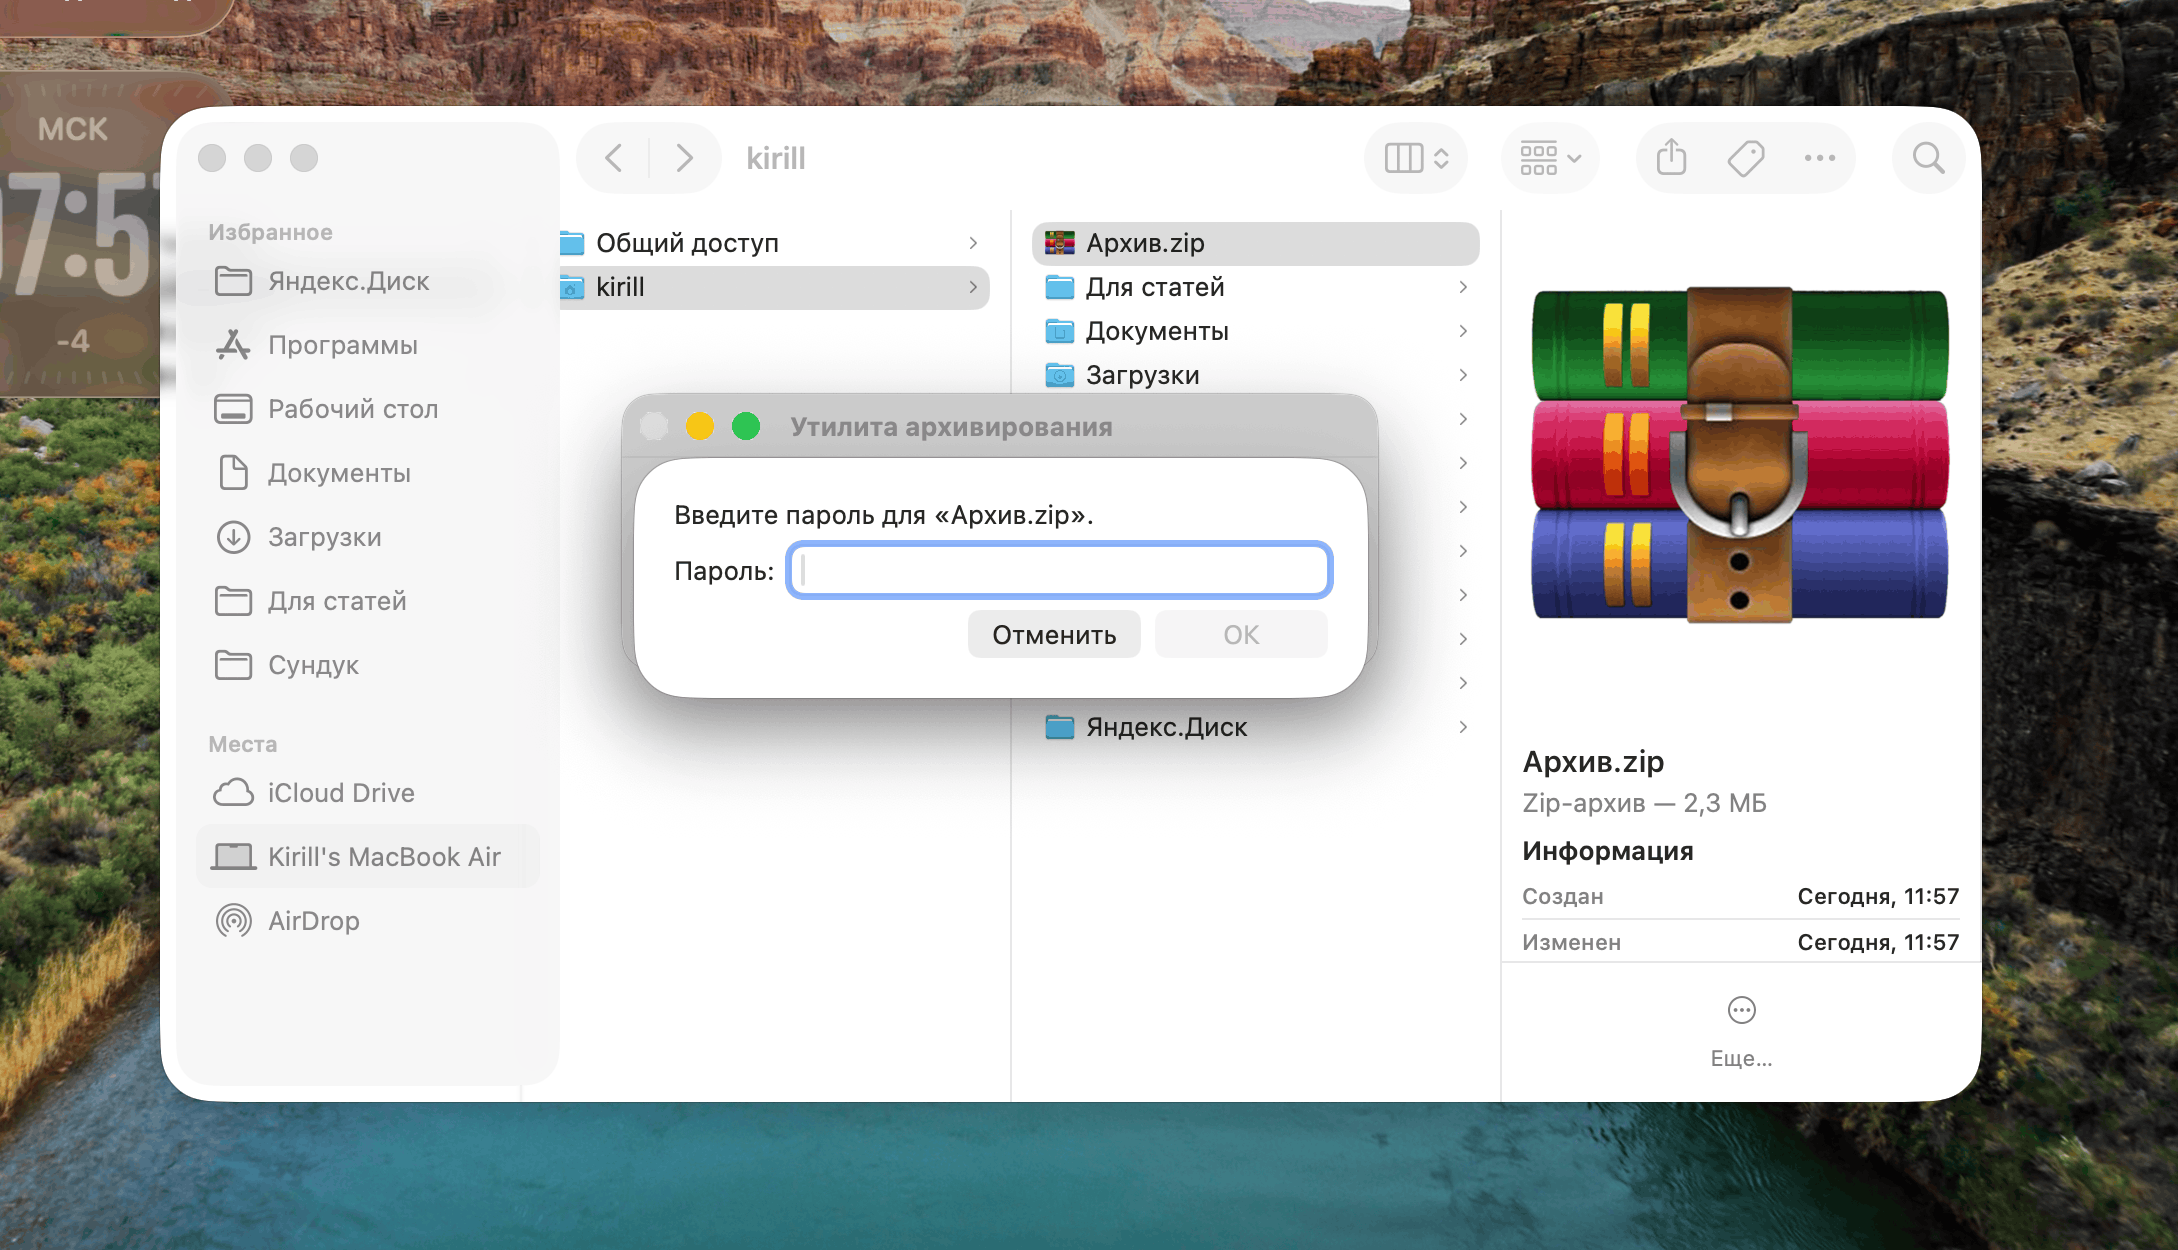
Task: Select the kirill folder in the column view
Action: tap(700, 287)
